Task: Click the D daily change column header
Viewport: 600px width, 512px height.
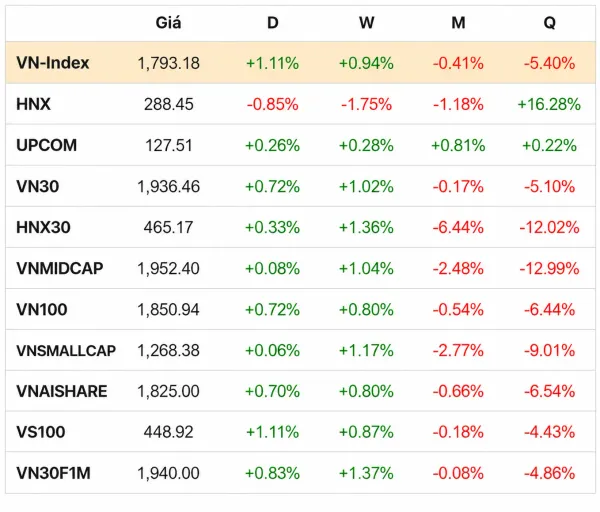Action: (x=272, y=23)
